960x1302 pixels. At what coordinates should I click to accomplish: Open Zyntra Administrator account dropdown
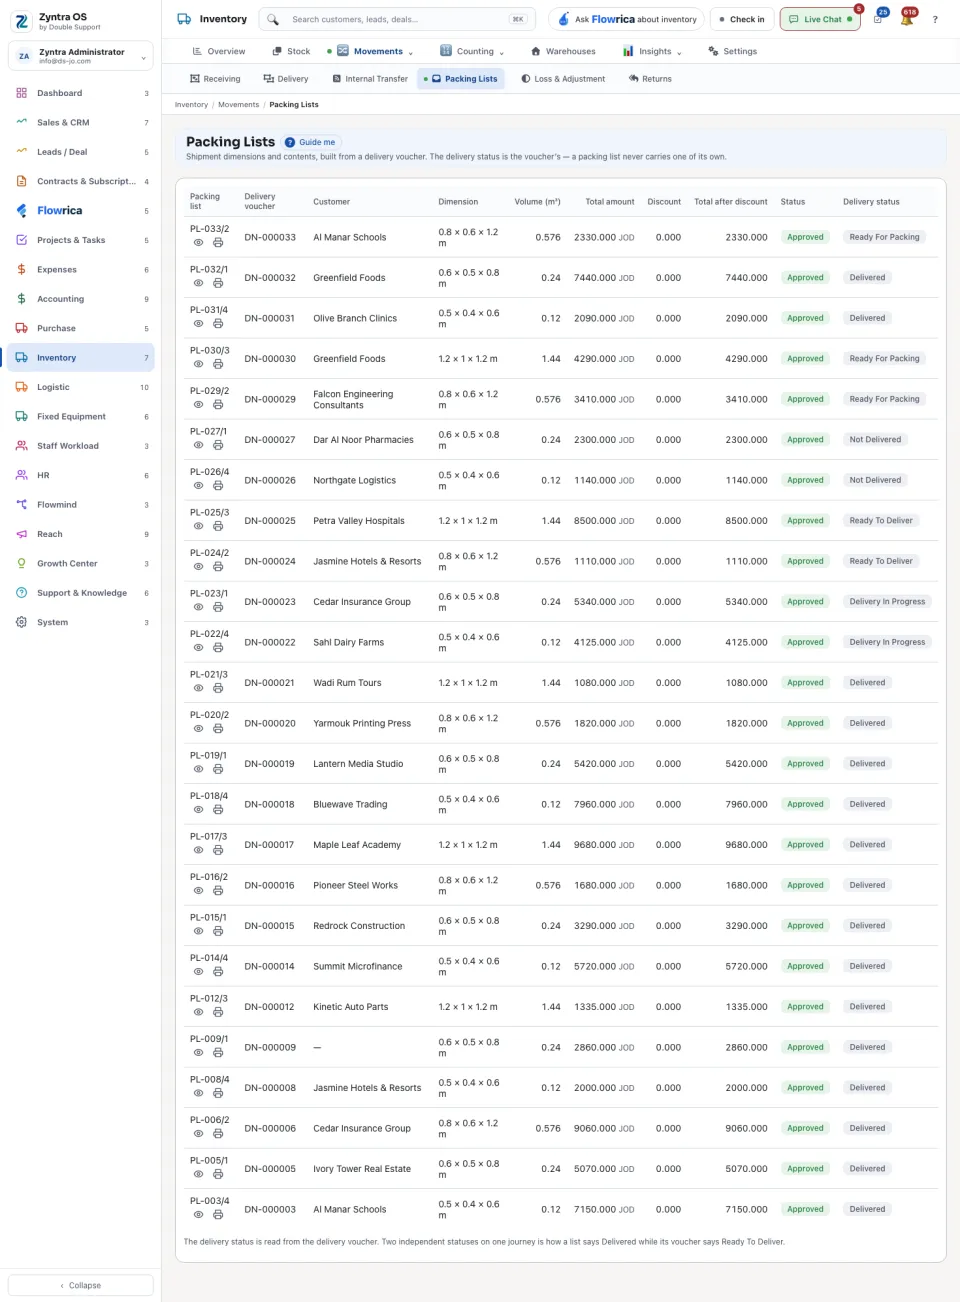[81, 56]
